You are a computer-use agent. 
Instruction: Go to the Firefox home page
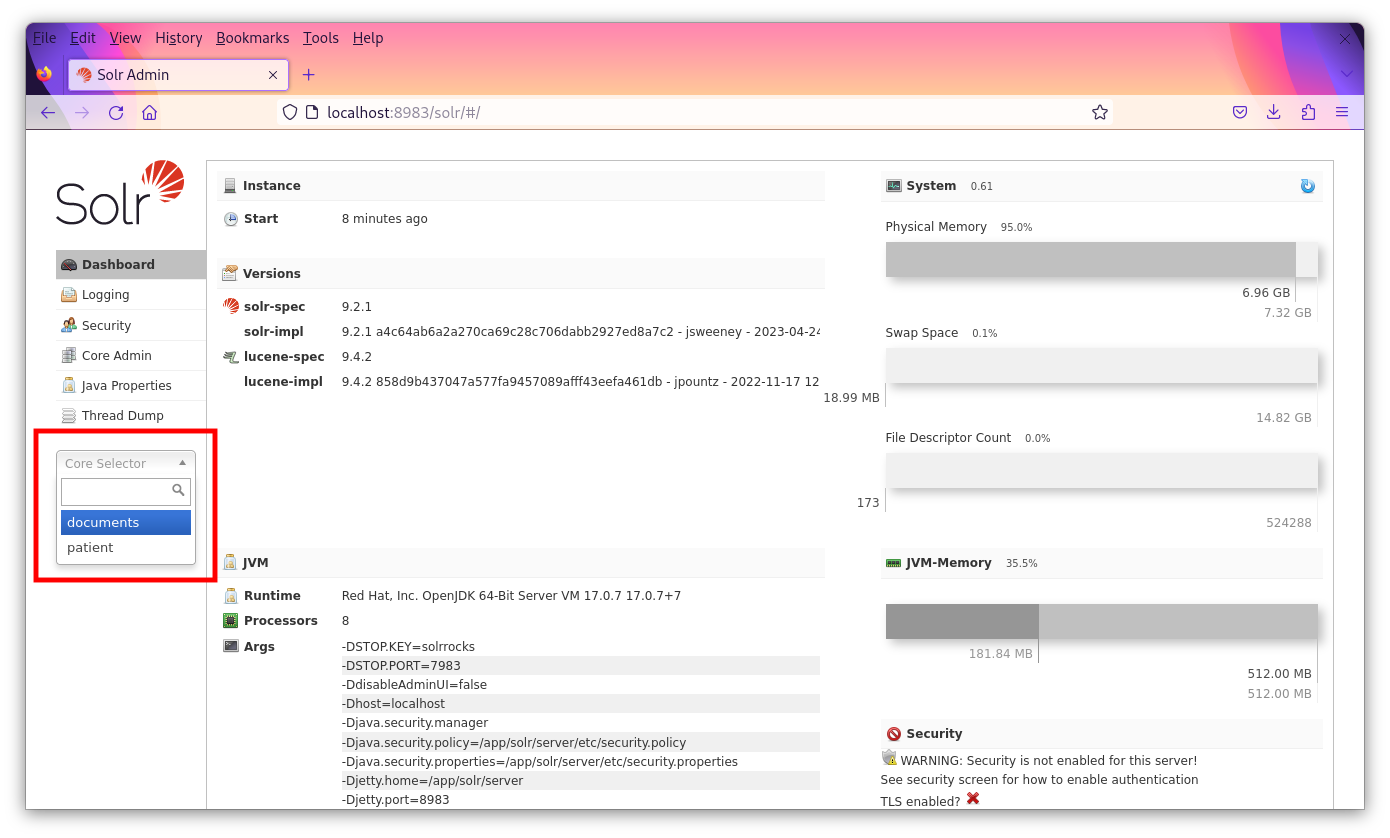(x=150, y=112)
